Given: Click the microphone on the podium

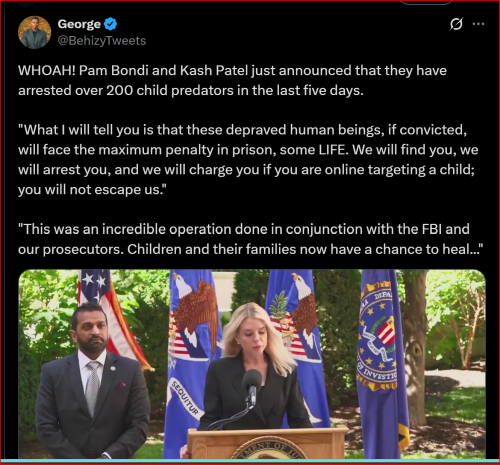Looking at the screenshot, I should pyautogui.click(x=252, y=387).
